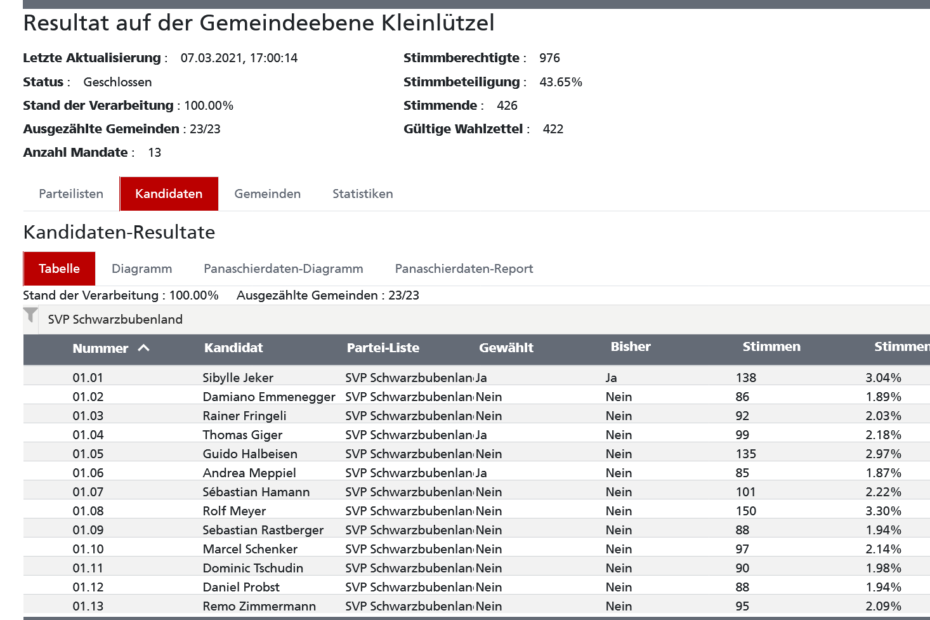Select the Remo Zimmermann row
Image resolution: width=930 pixels, height=620 pixels.
259,606
